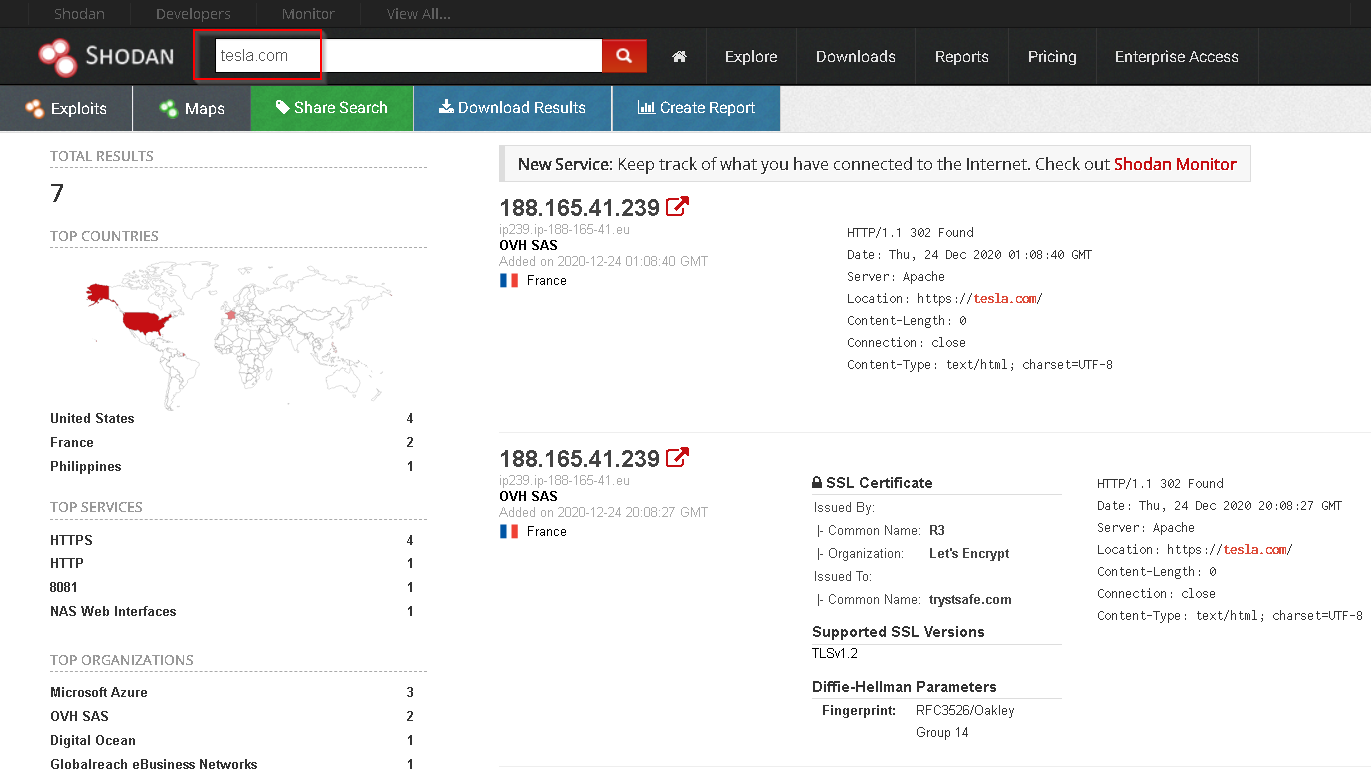The width and height of the screenshot is (1371, 778).
Task: Go to the Pricing page
Action: pos(1051,56)
